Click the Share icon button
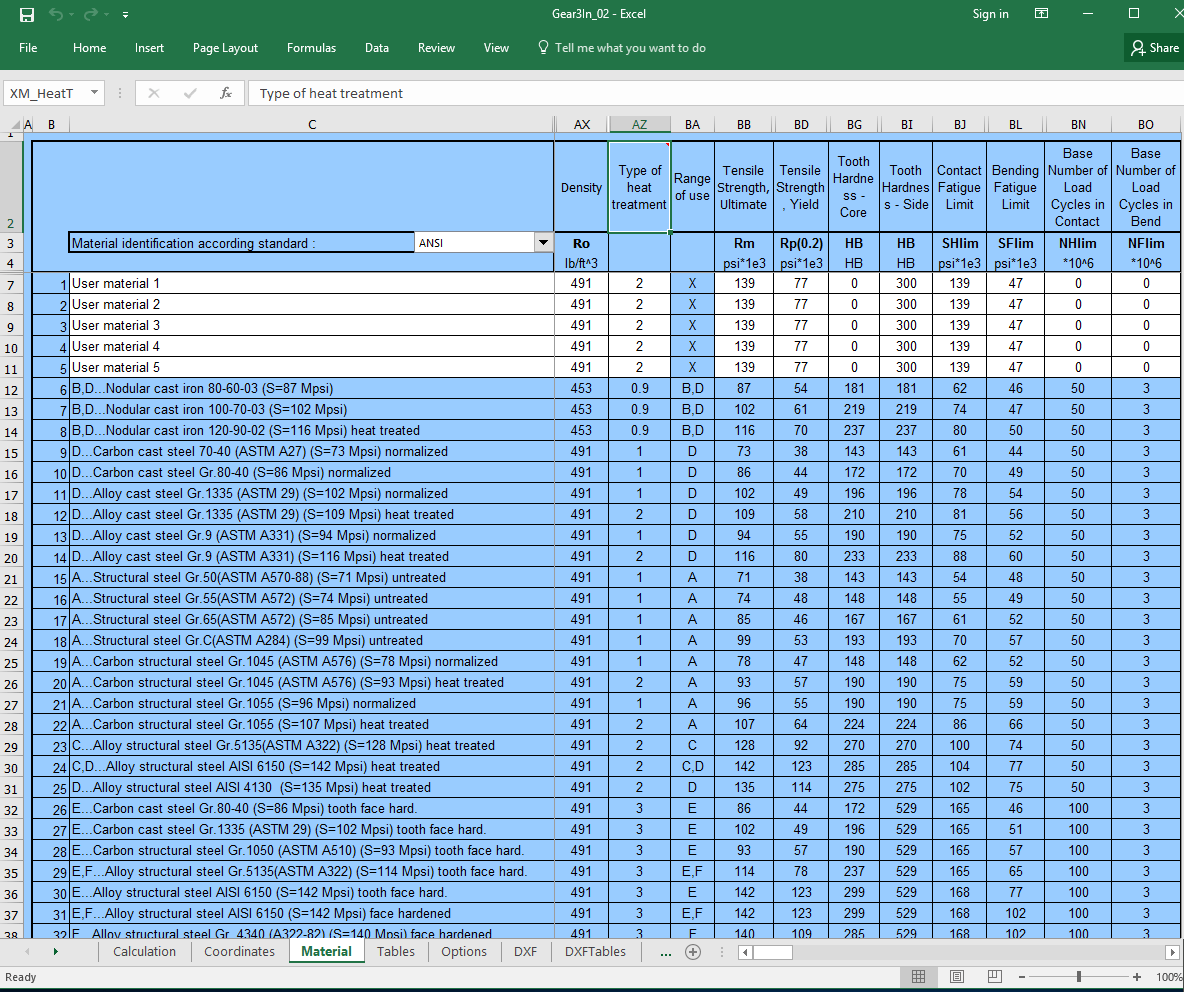Screen dimensions: 1184x992 [x=1154, y=48]
